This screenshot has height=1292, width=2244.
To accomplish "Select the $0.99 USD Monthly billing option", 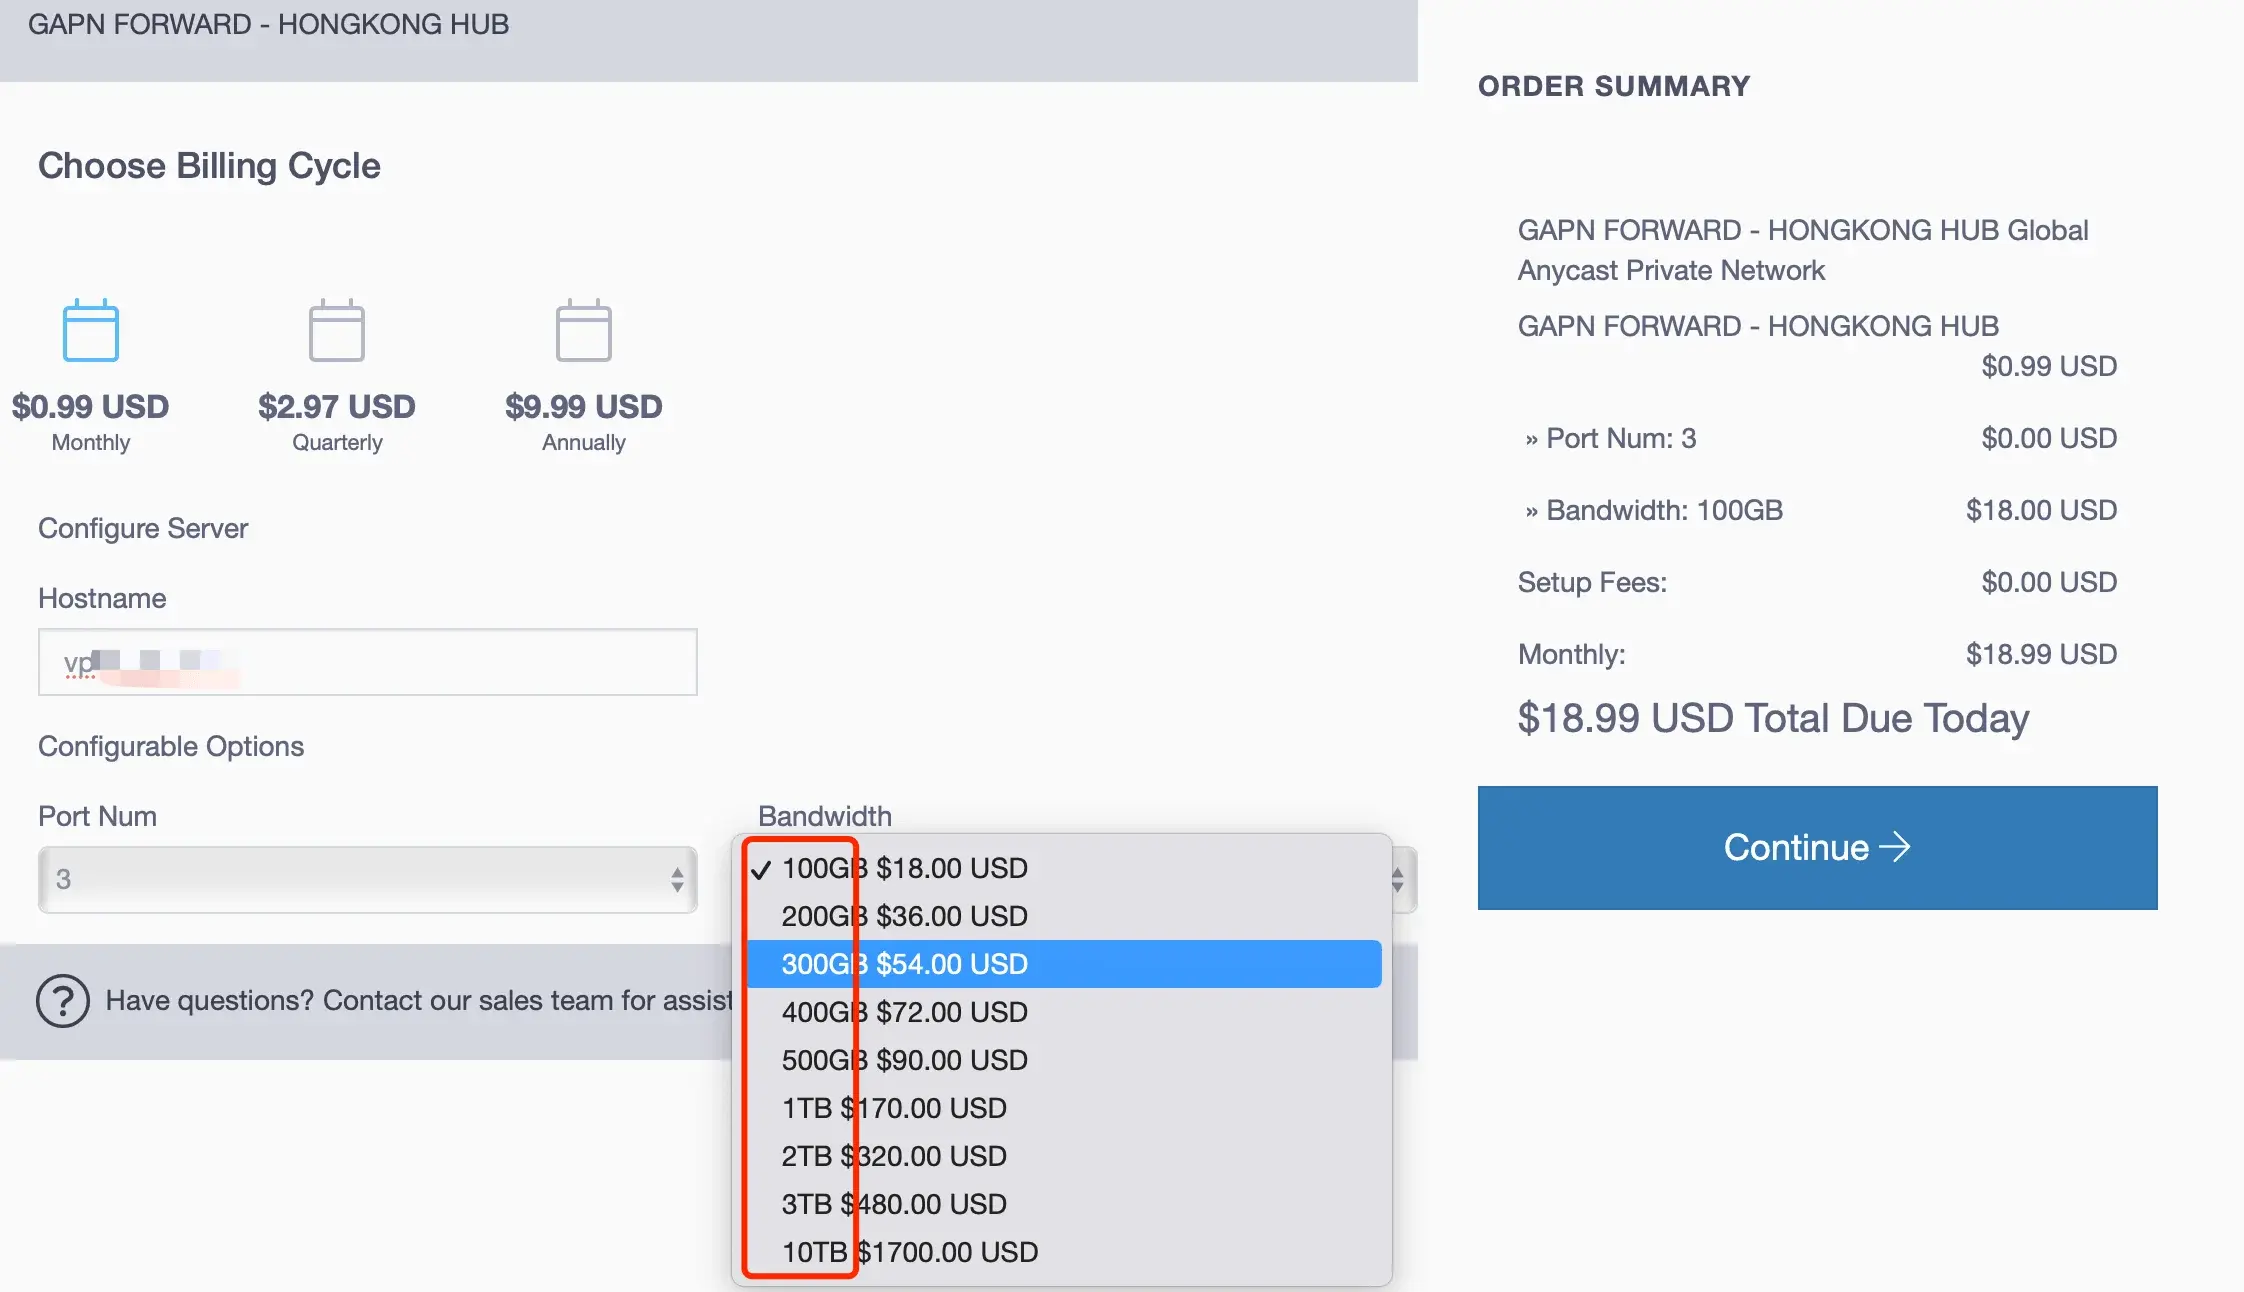I will point(90,407).
